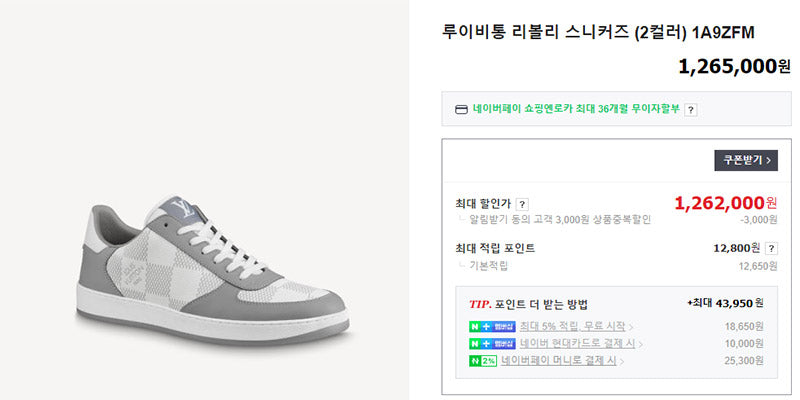Click the N+ membership badge for 5% 적립
Viewport: 800px width, 400px height.
[x=492, y=327]
